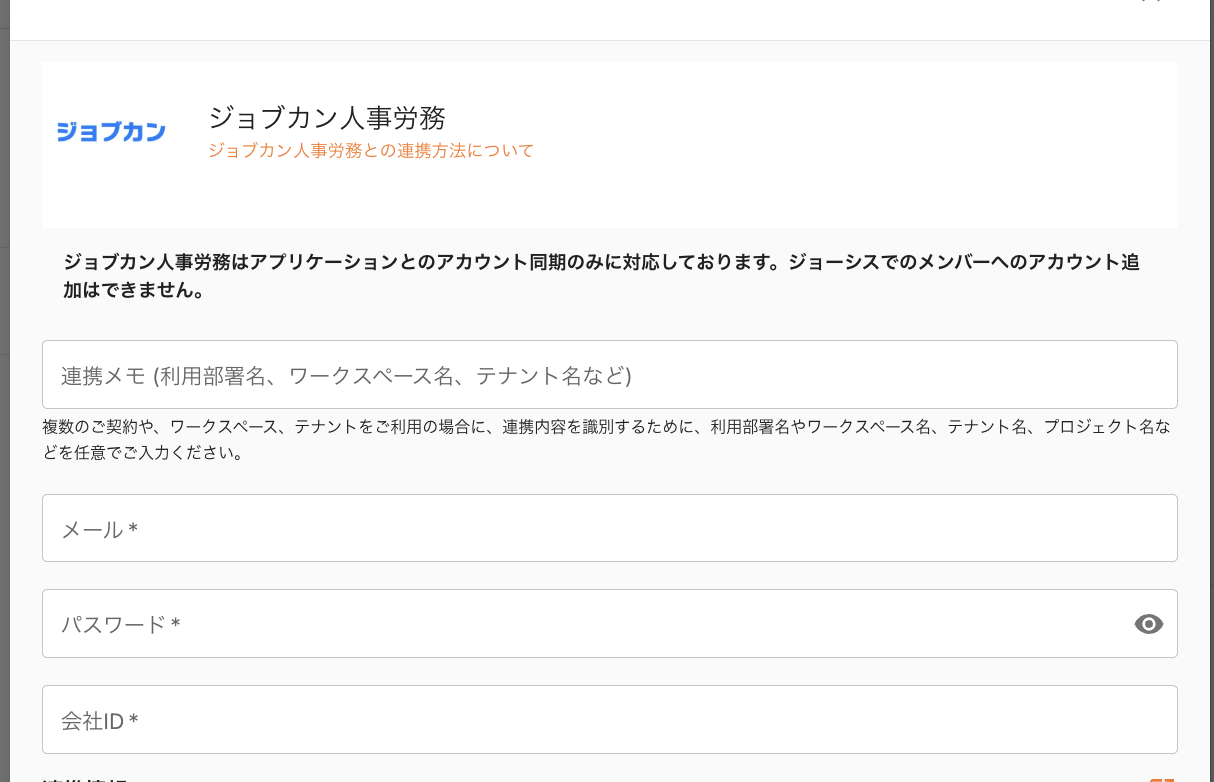1214x782 pixels.
Task: Focus the 連携メモ input field
Action: (x=609, y=375)
